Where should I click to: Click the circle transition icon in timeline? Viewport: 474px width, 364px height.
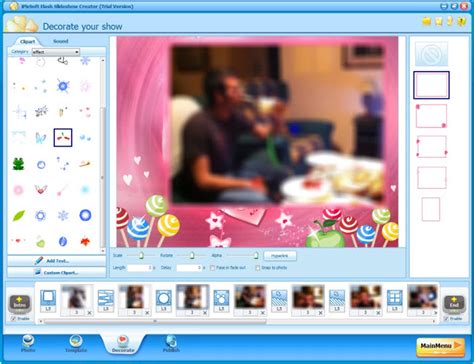pos(163,298)
